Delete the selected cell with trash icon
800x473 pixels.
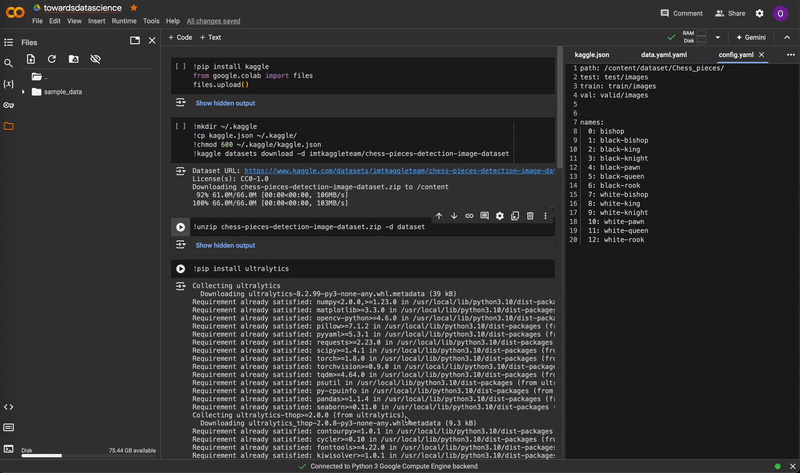click(530, 216)
